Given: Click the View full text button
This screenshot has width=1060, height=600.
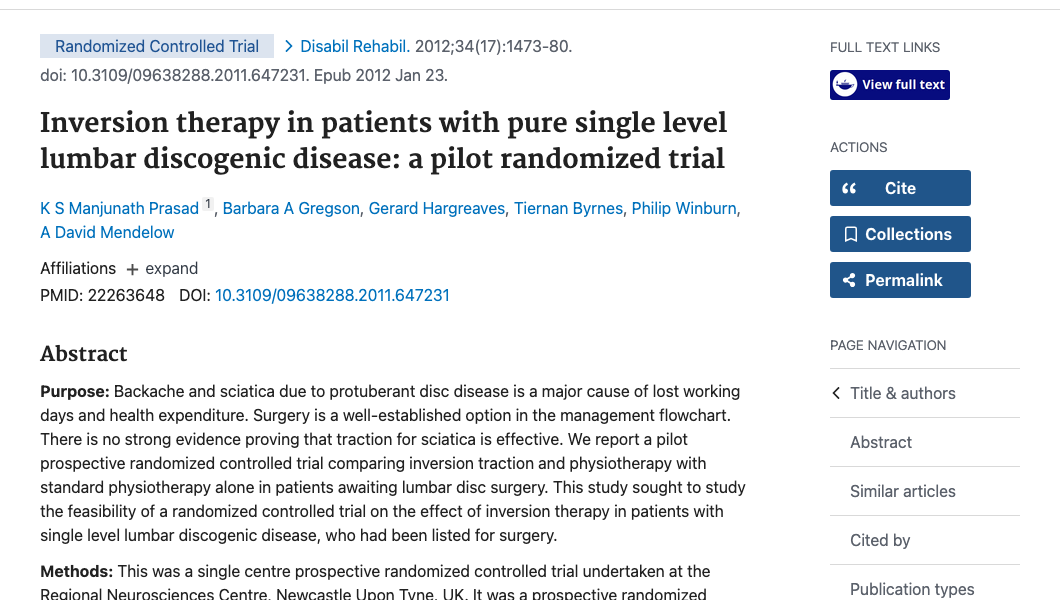Looking at the screenshot, I should click(x=889, y=84).
